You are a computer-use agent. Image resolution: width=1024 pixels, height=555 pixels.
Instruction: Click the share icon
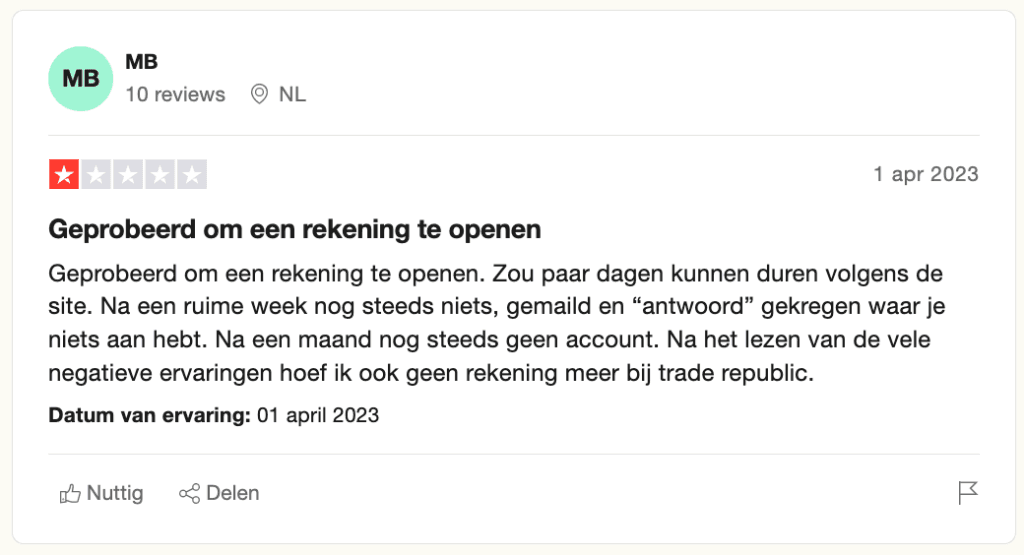pyautogui.click(x=189, y=494)
